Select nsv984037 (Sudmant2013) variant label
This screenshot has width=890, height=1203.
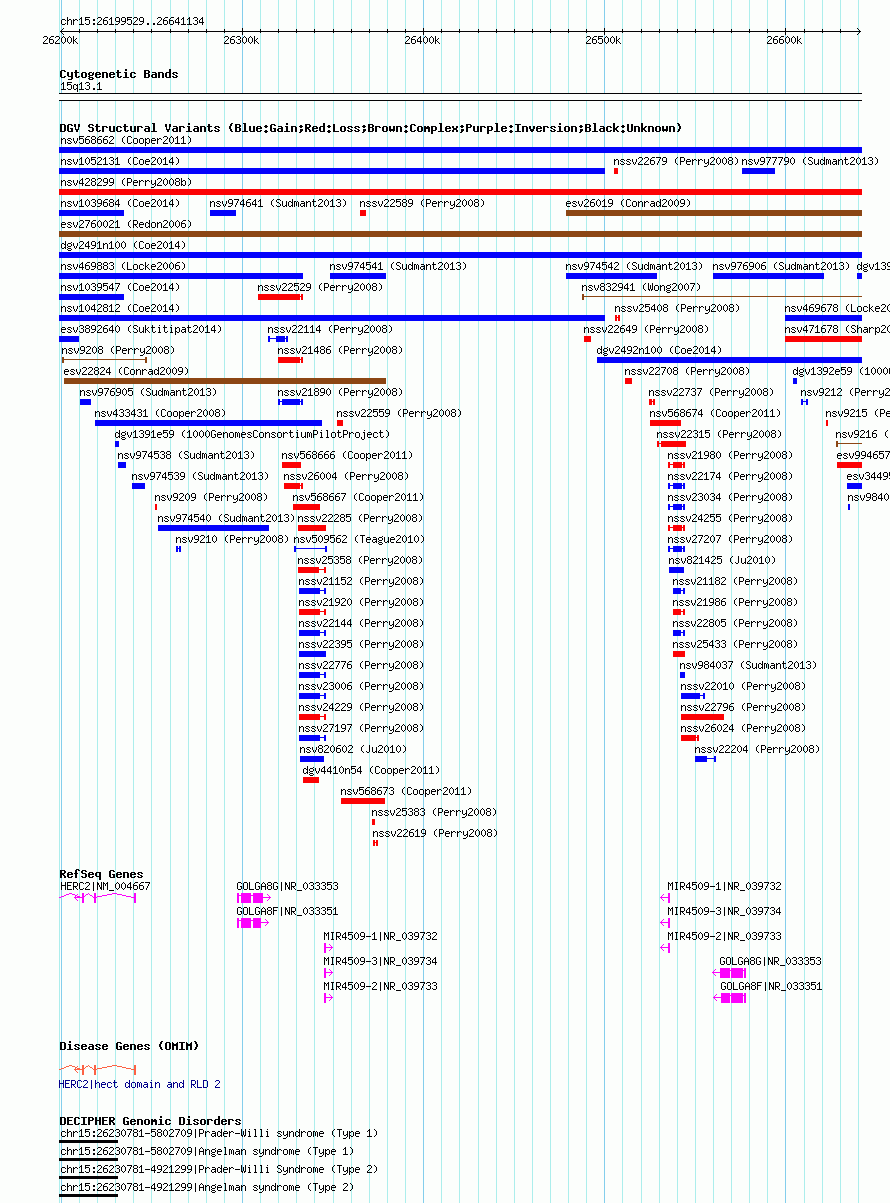click(x=748, y=665)
